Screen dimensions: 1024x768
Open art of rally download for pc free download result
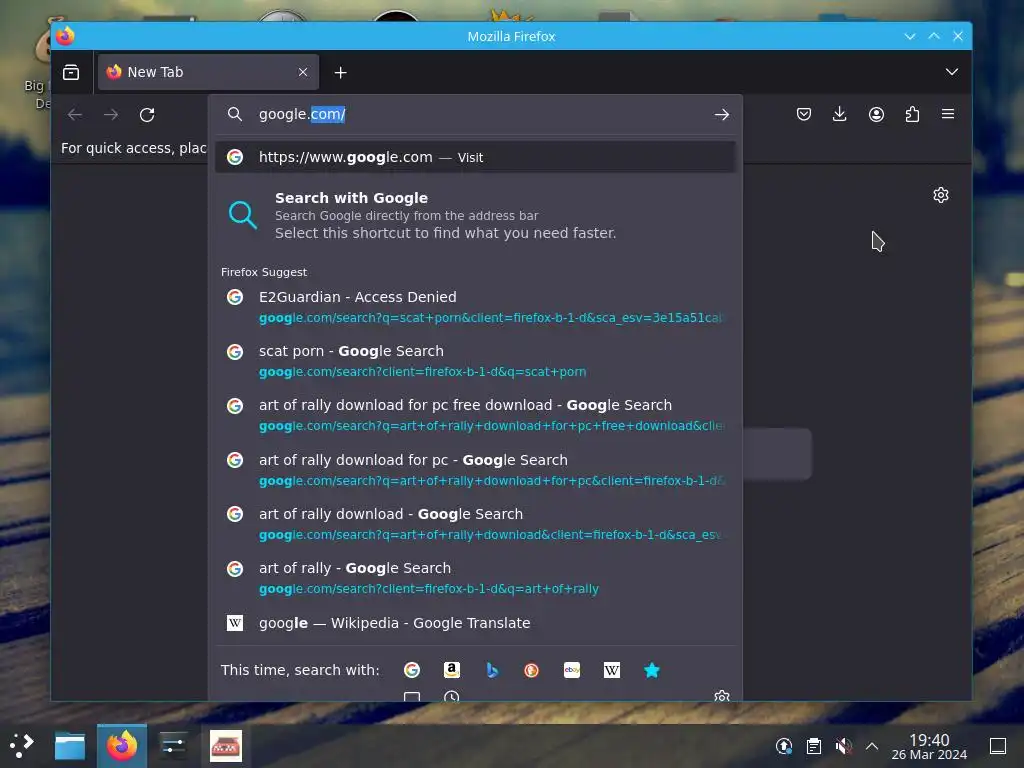[x=475, y=415]
